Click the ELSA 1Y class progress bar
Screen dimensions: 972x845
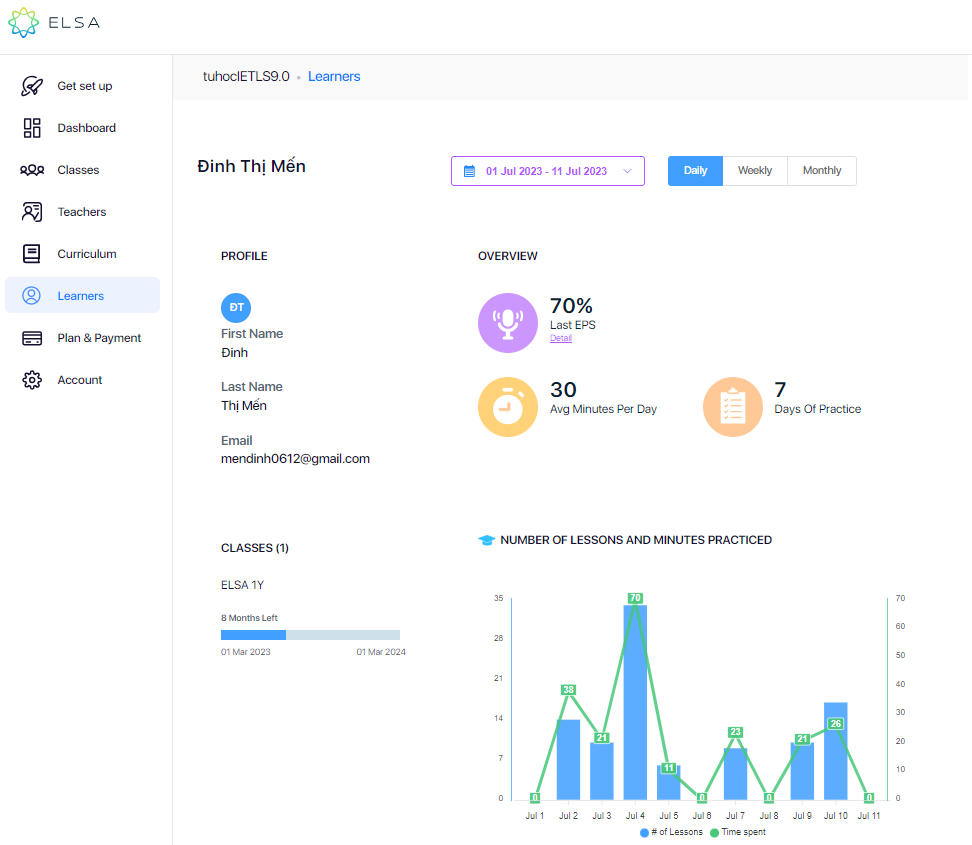tap(310, 635)
